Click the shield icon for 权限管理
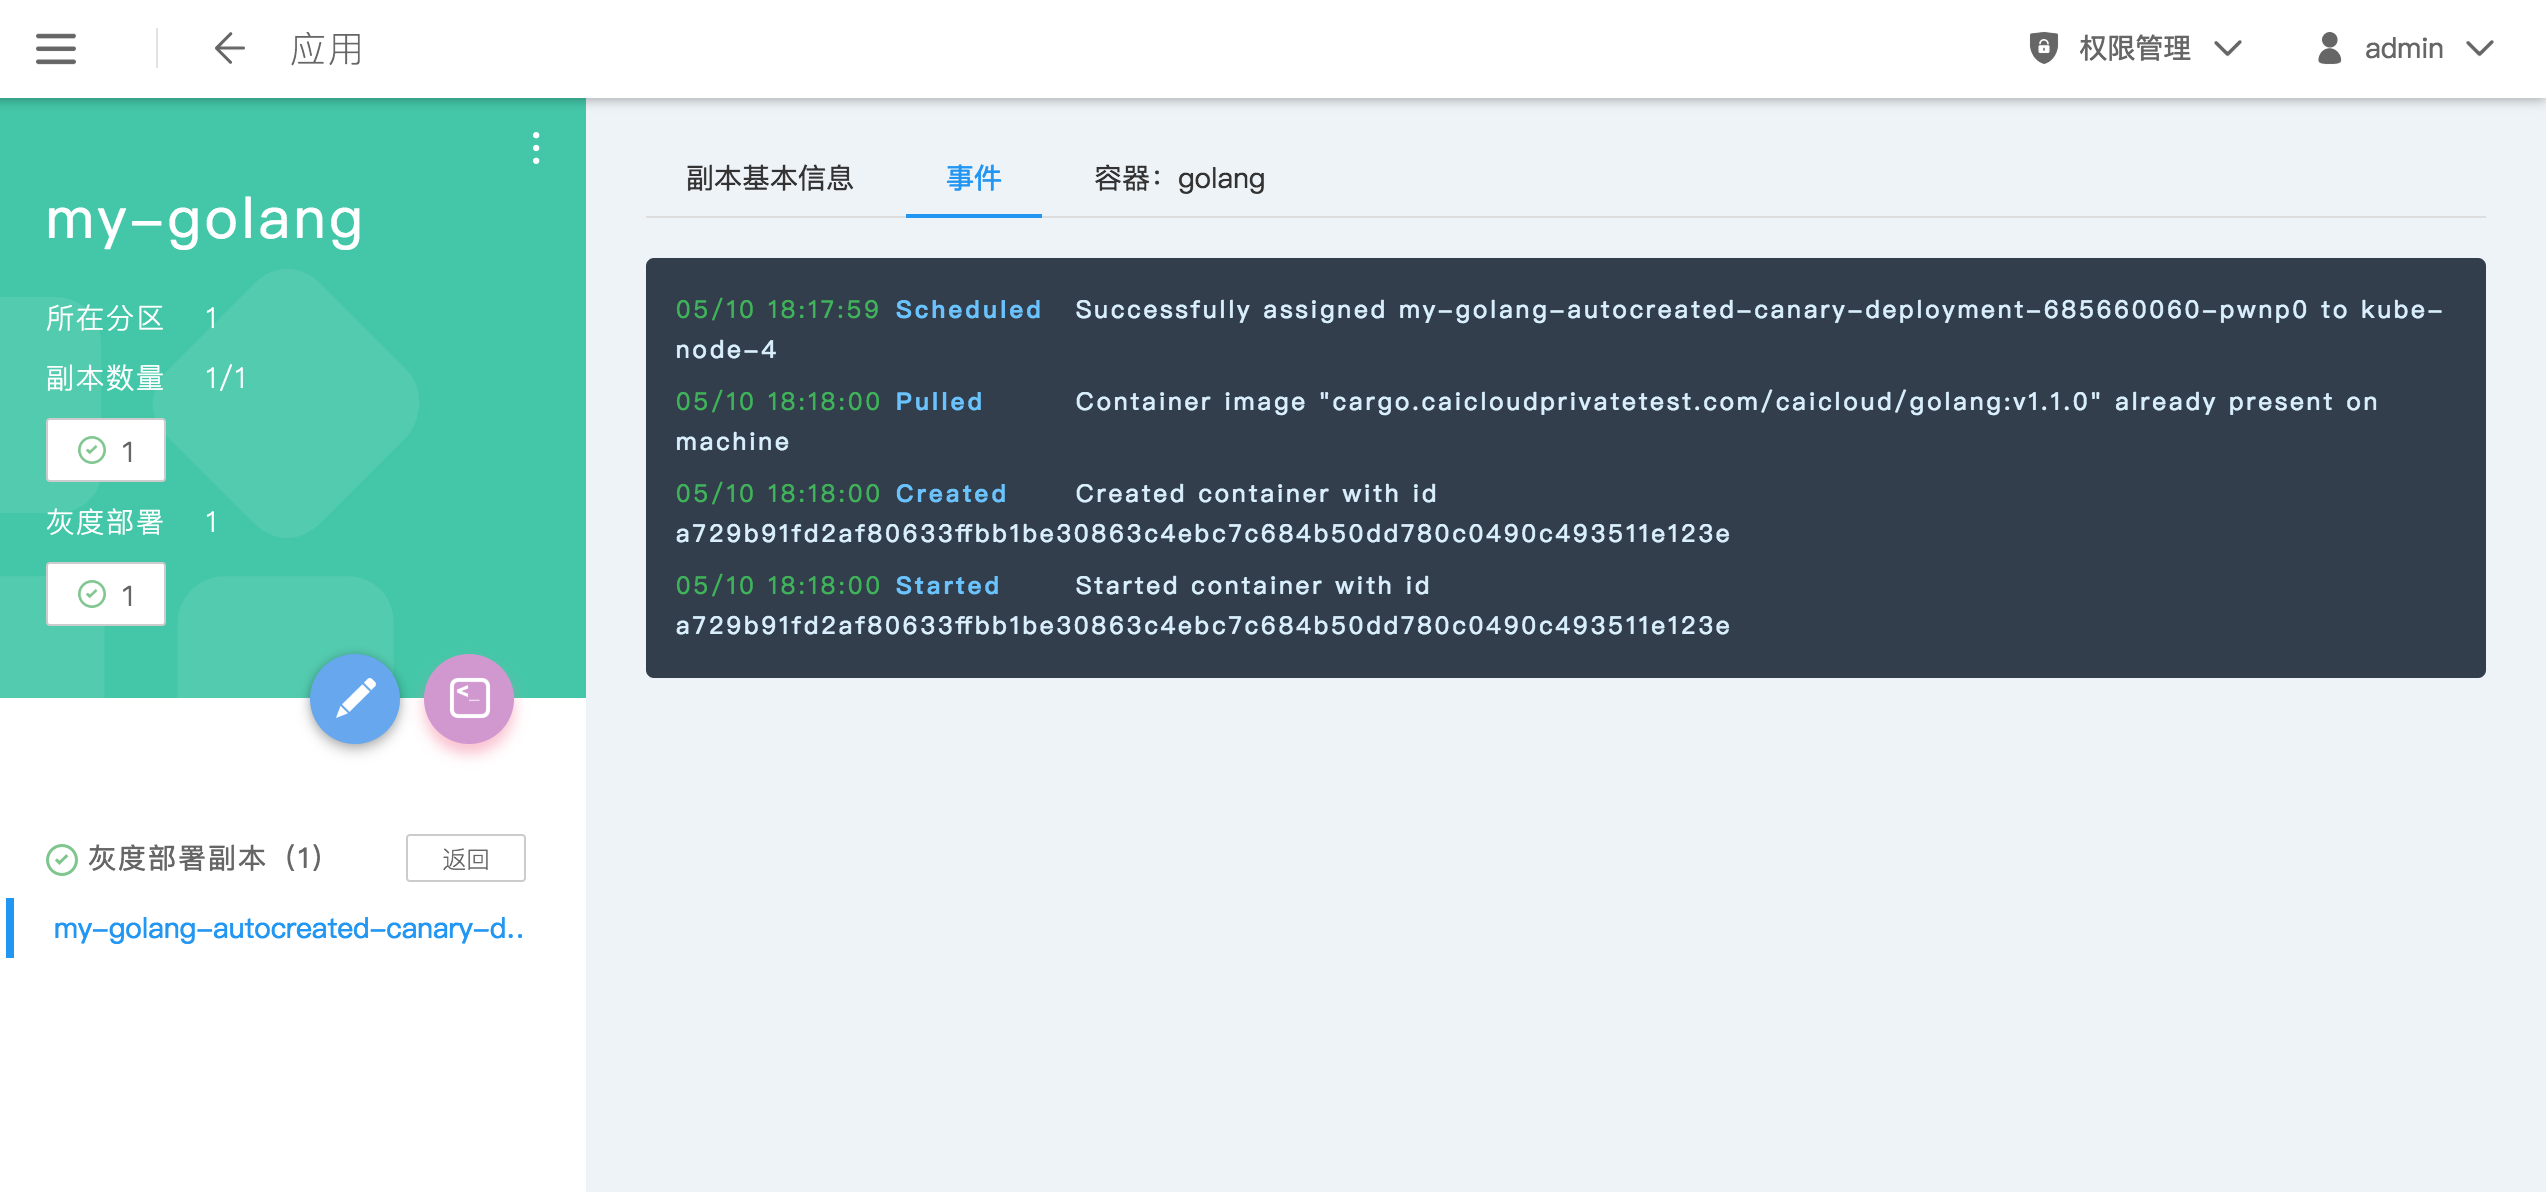This screenshot has width=2546, height=1192. (x=2043, y=48)
